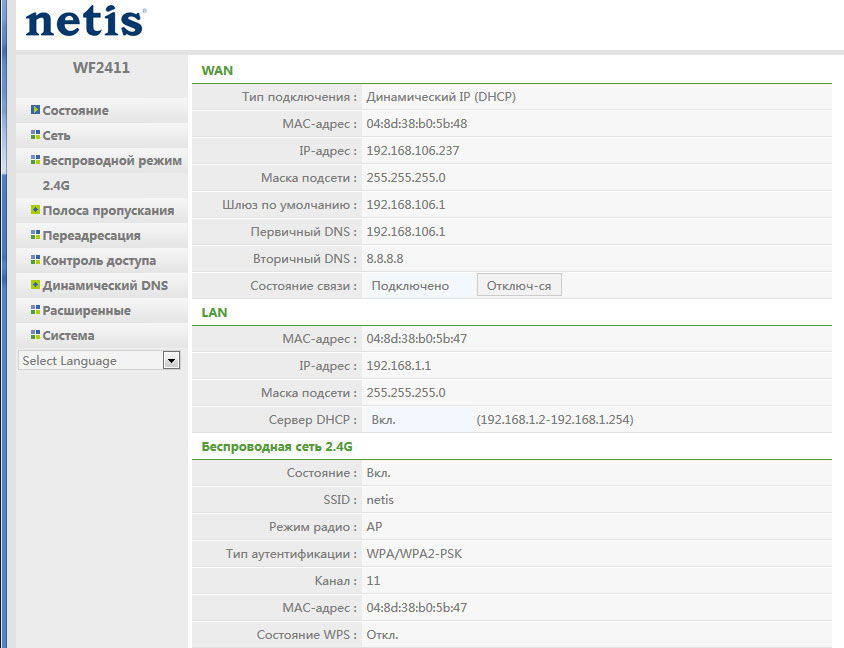Click the WAN IP address value 192.168.106.237

pyautogui.click(x=413, y=151)
